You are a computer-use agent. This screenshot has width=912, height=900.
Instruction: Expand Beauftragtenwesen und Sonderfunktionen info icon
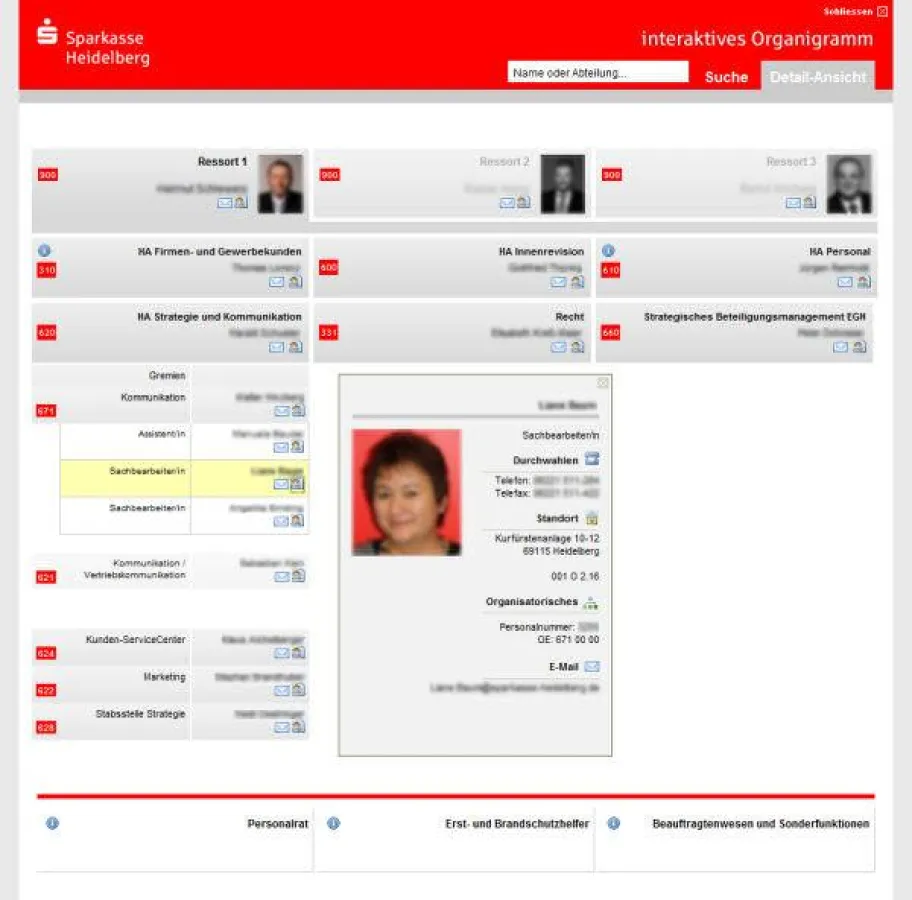pyautogui.click(x=613, y=823)
